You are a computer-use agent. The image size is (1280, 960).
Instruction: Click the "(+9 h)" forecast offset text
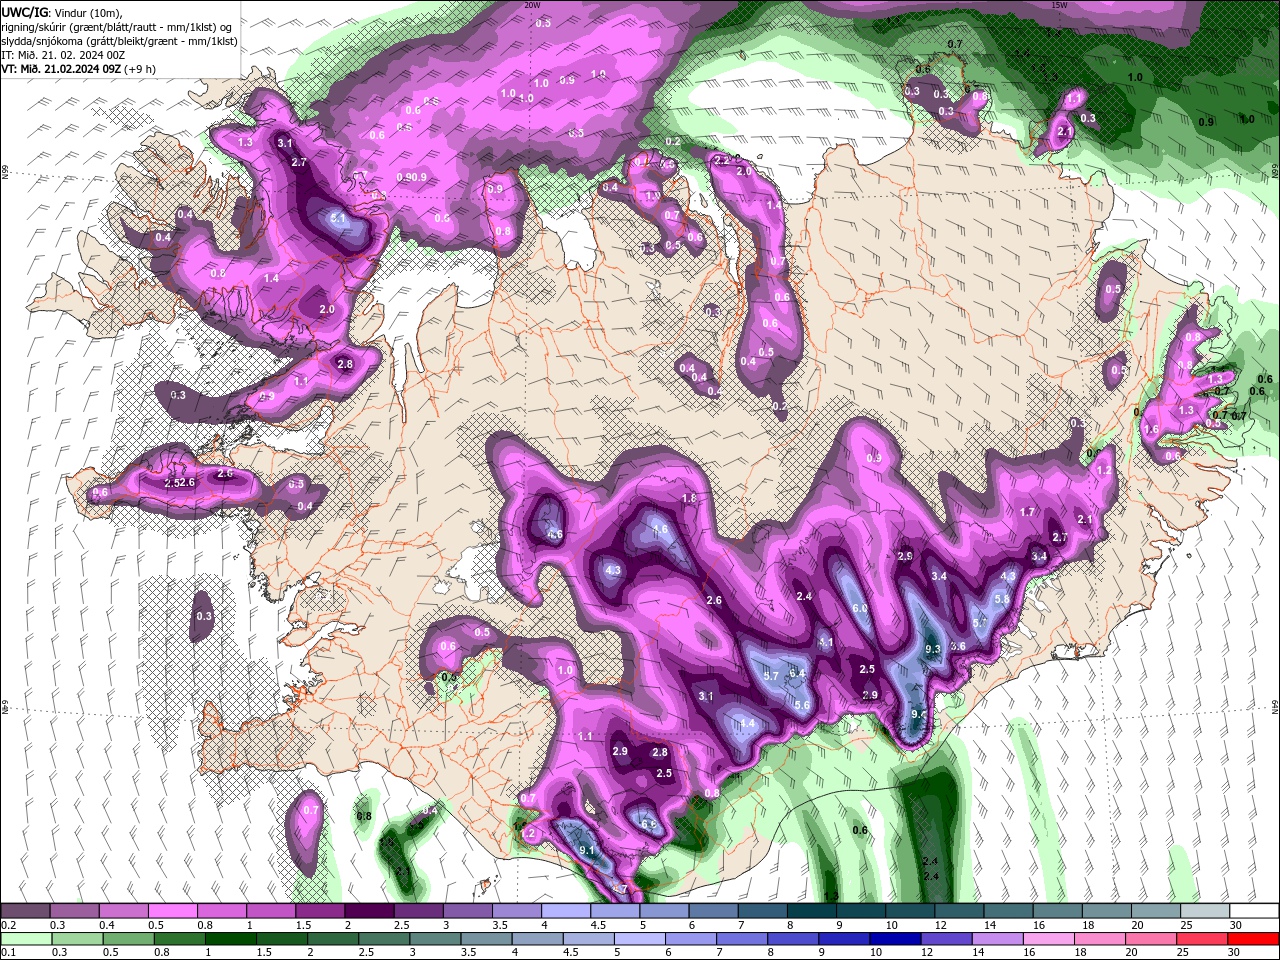pos(140,69)
